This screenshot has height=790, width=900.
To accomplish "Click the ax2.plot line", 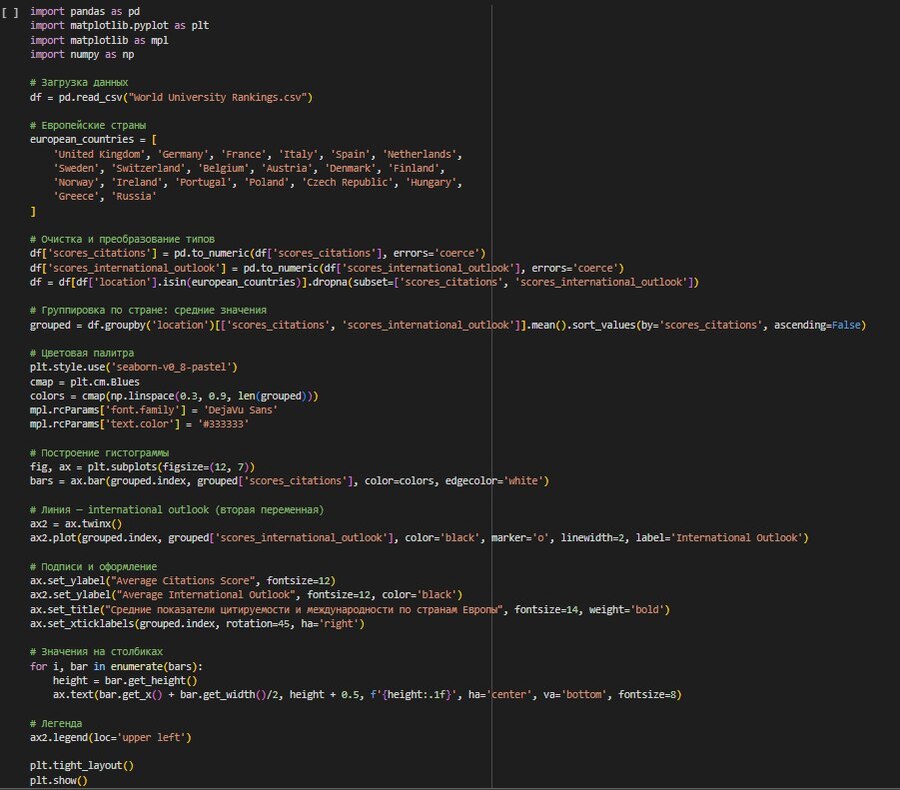I will 419,537.
